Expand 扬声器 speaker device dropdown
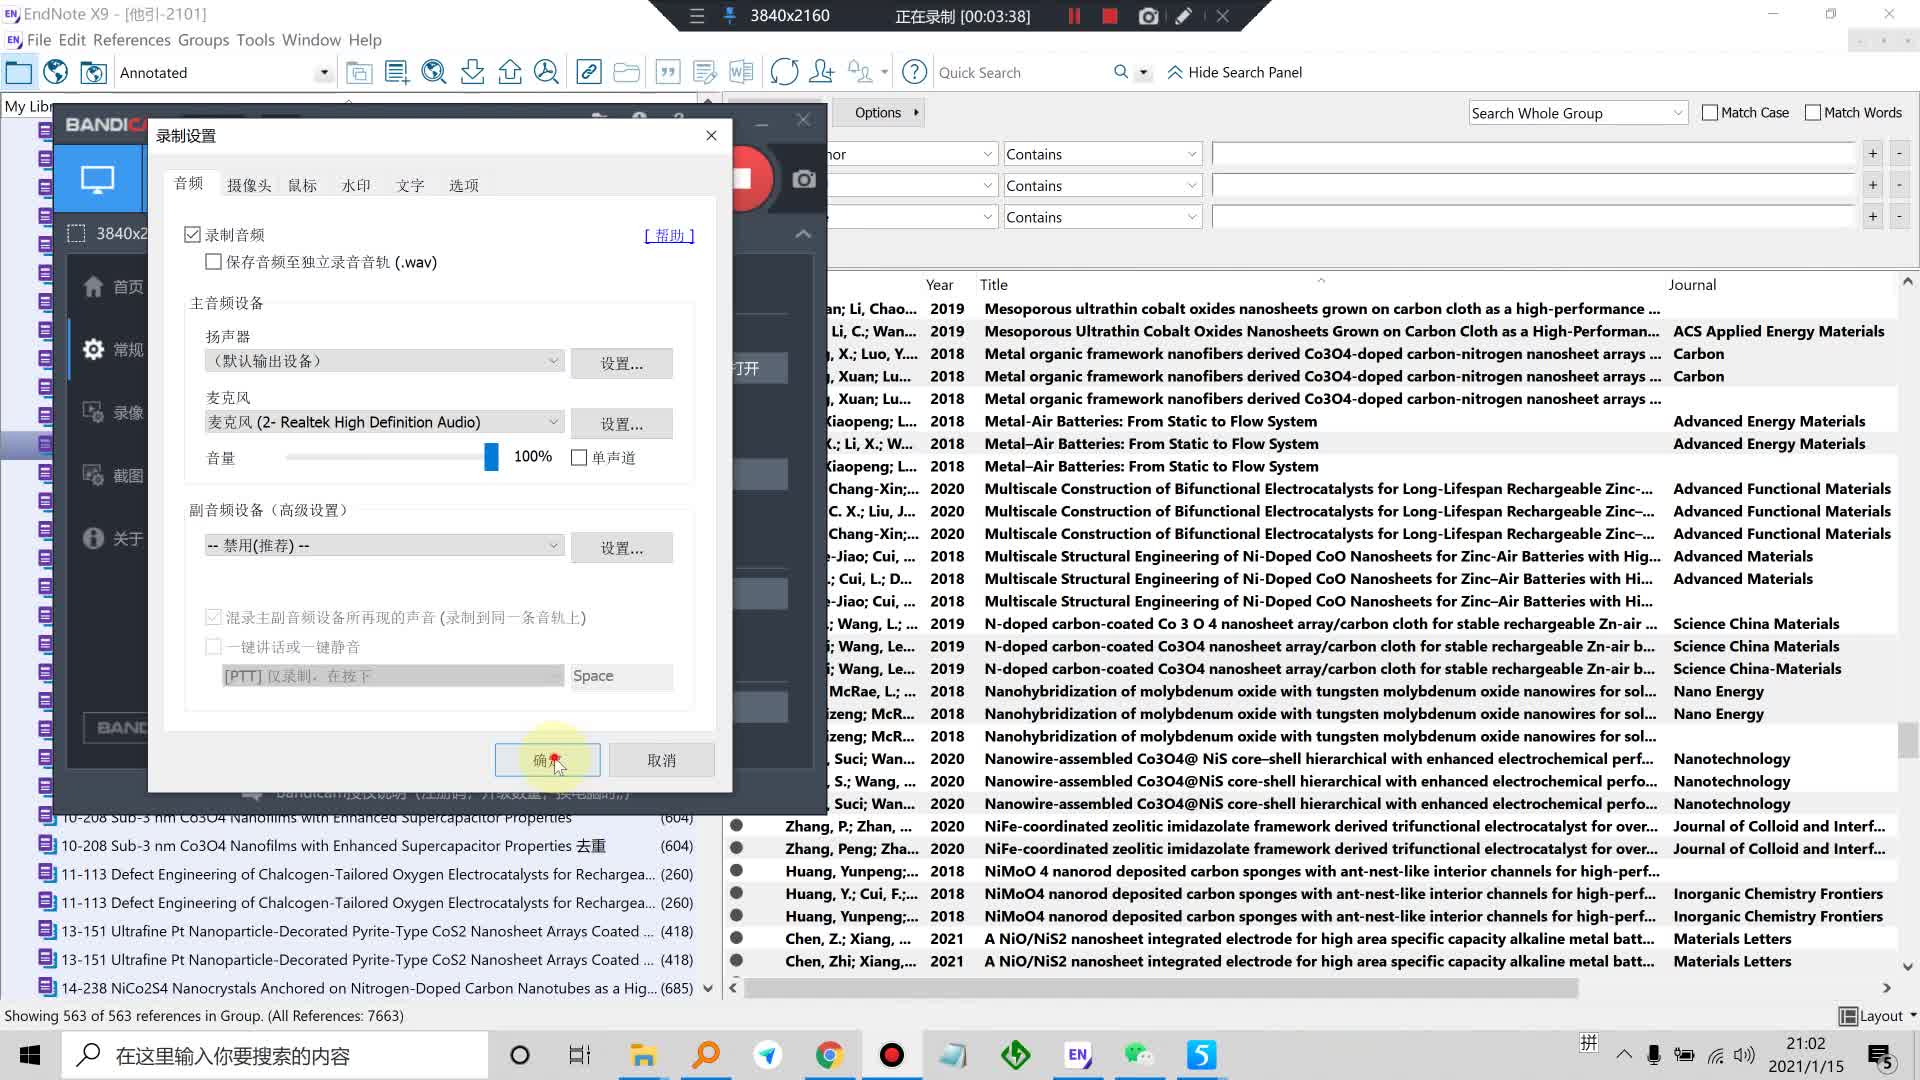Image resolution: width=1920 pixels, height=1080 pixels. tap(553, 363)
